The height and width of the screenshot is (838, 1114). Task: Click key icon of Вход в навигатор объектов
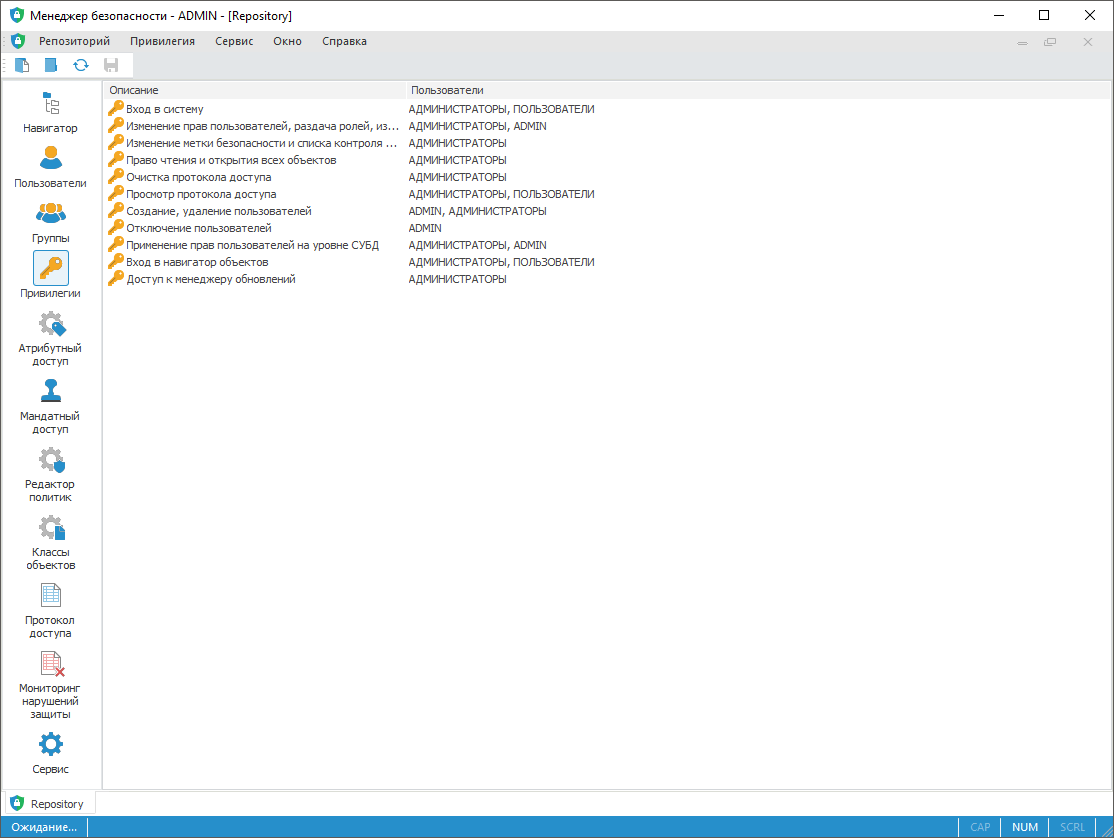coord(116,262)
